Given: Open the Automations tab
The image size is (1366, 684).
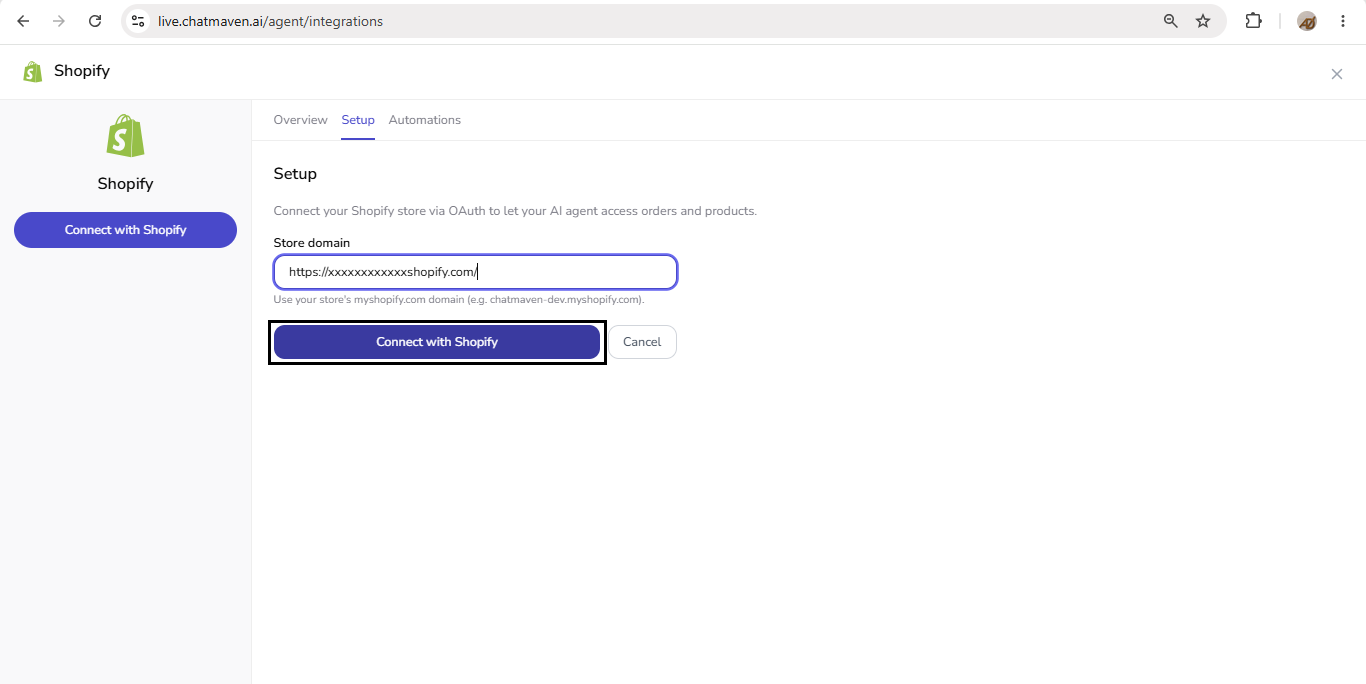Looking at the screenshot, I should (425, 120).
